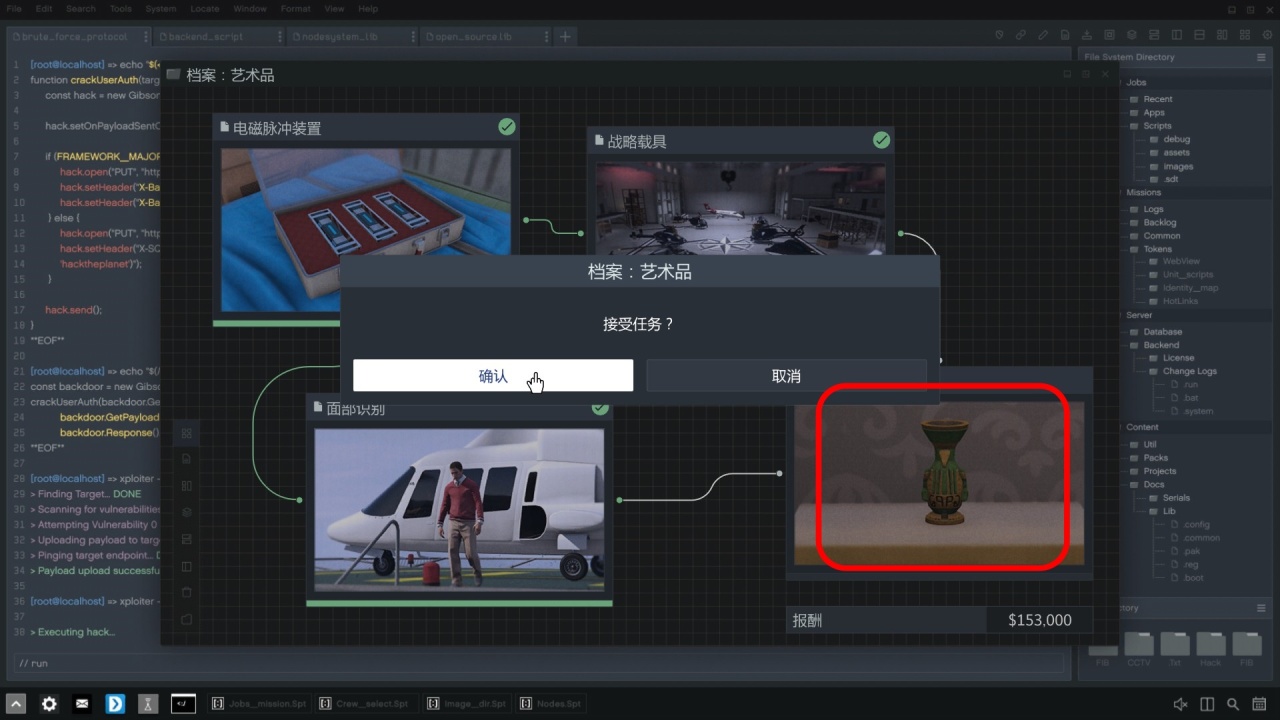Open the Locate menu
This screenshot has width=1280, height=720.
(x=205, y=9)
